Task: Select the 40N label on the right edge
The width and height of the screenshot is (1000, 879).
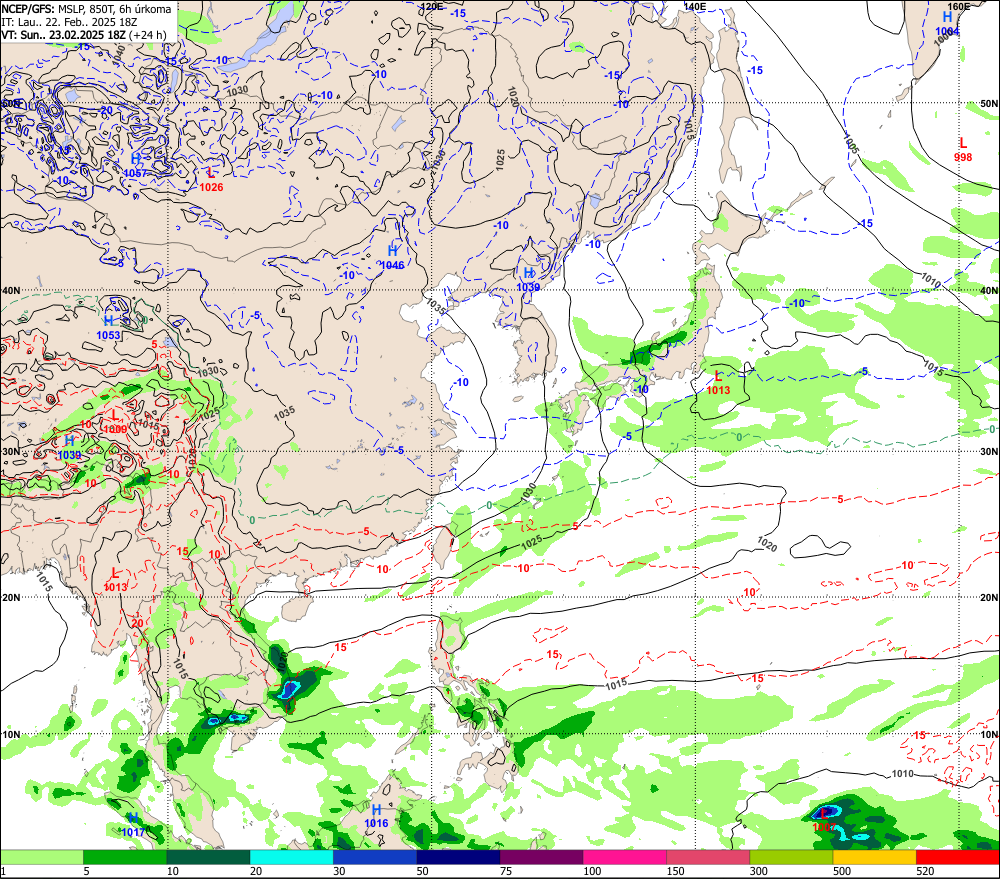Action: pos(989,290)
